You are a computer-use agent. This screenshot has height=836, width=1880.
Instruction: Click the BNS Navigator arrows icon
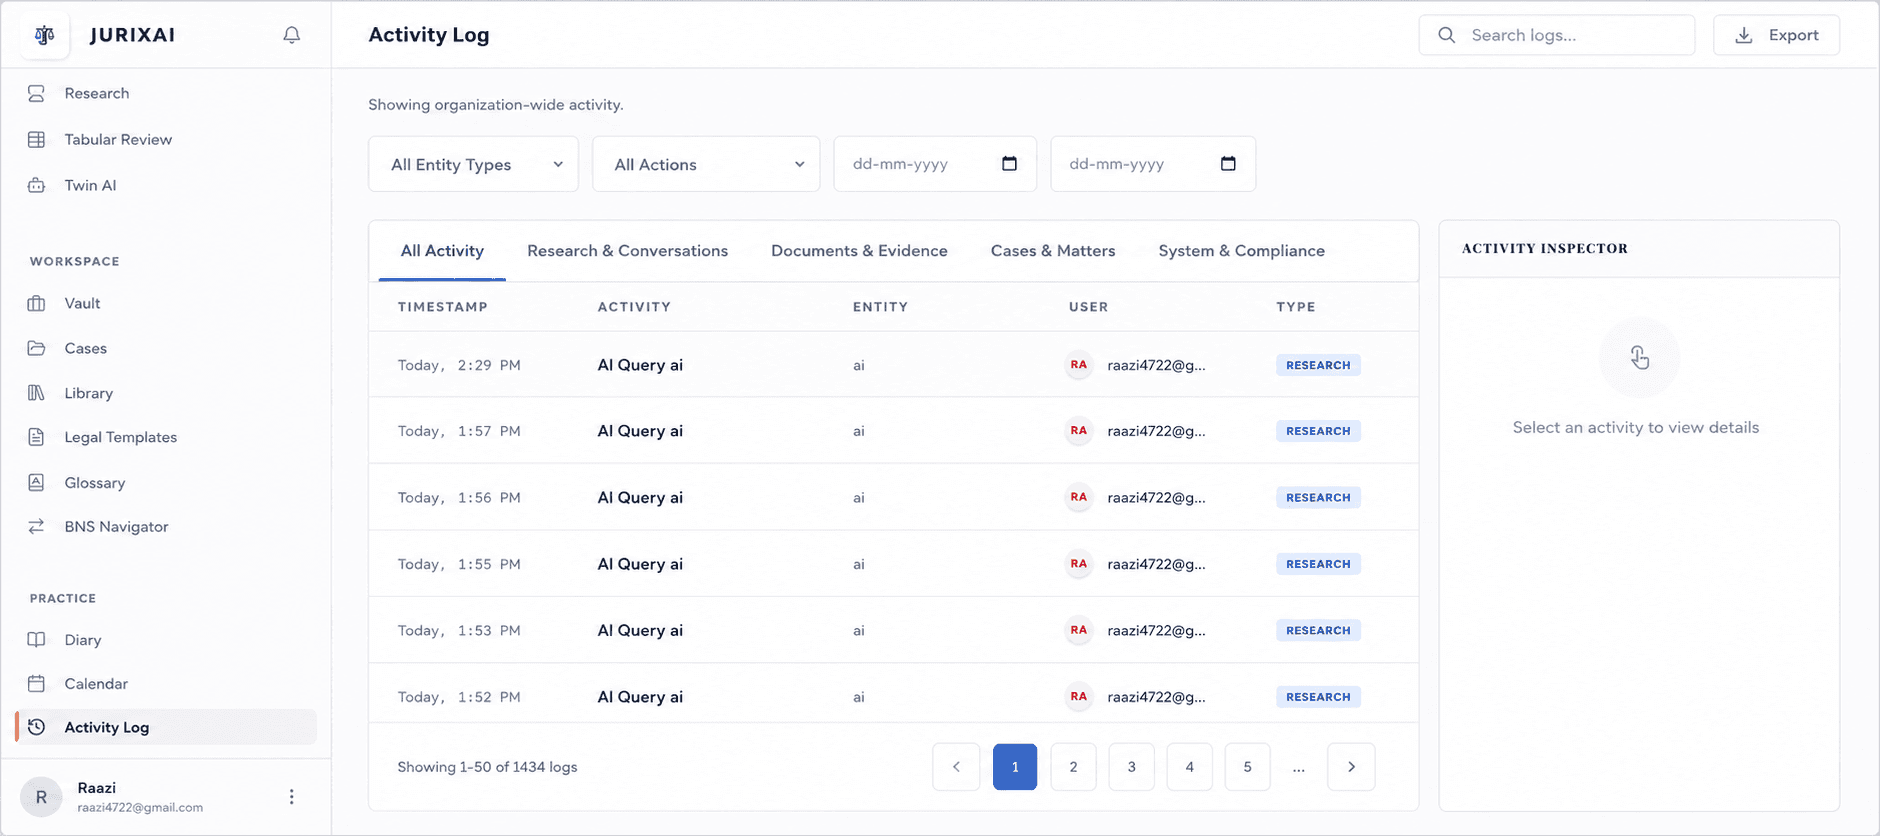36,526
